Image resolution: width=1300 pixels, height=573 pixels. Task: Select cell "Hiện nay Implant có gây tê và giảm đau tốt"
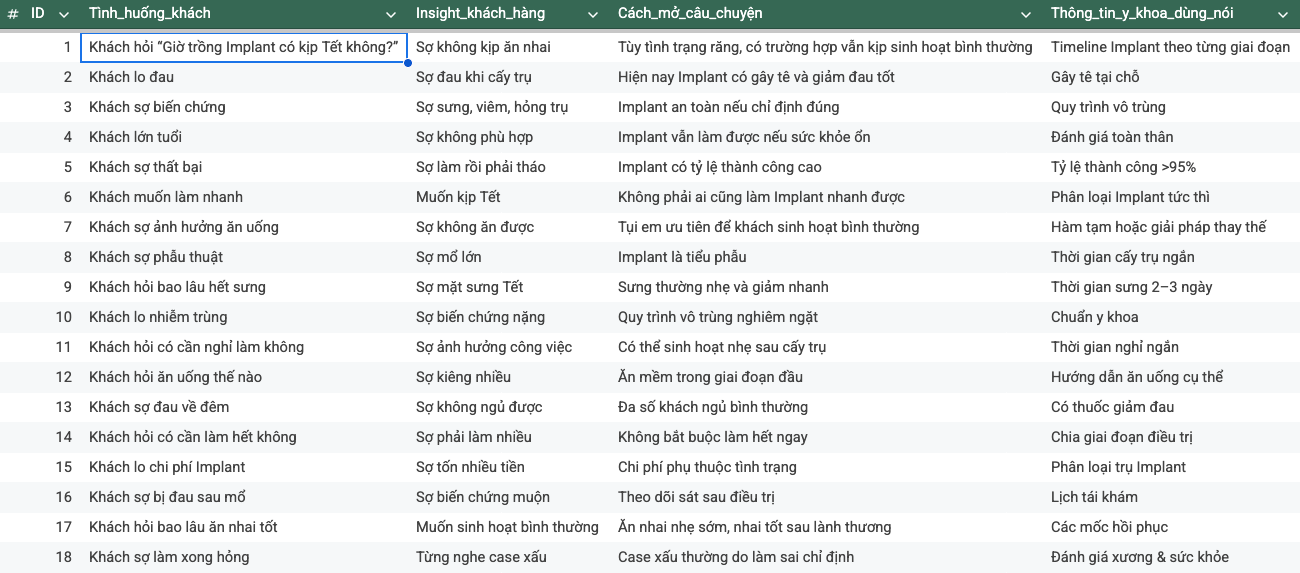click(826, 77)
